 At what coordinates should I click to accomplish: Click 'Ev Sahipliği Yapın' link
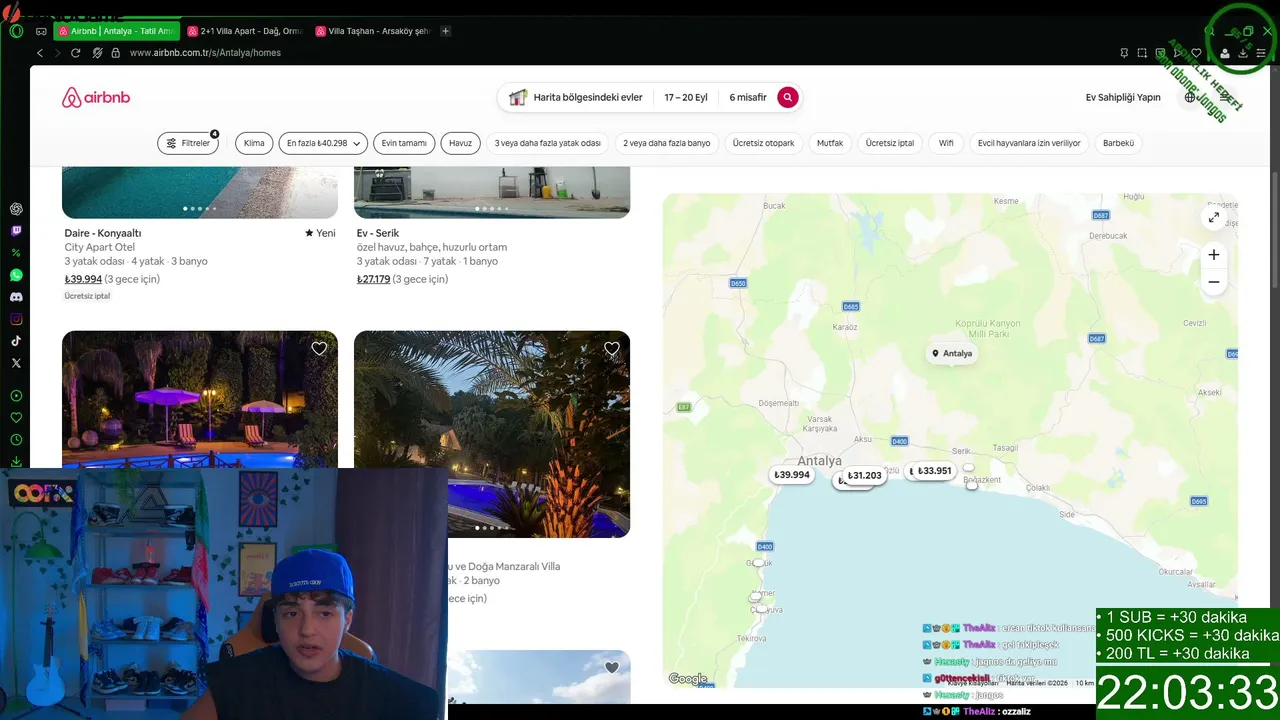point(1123,97)
